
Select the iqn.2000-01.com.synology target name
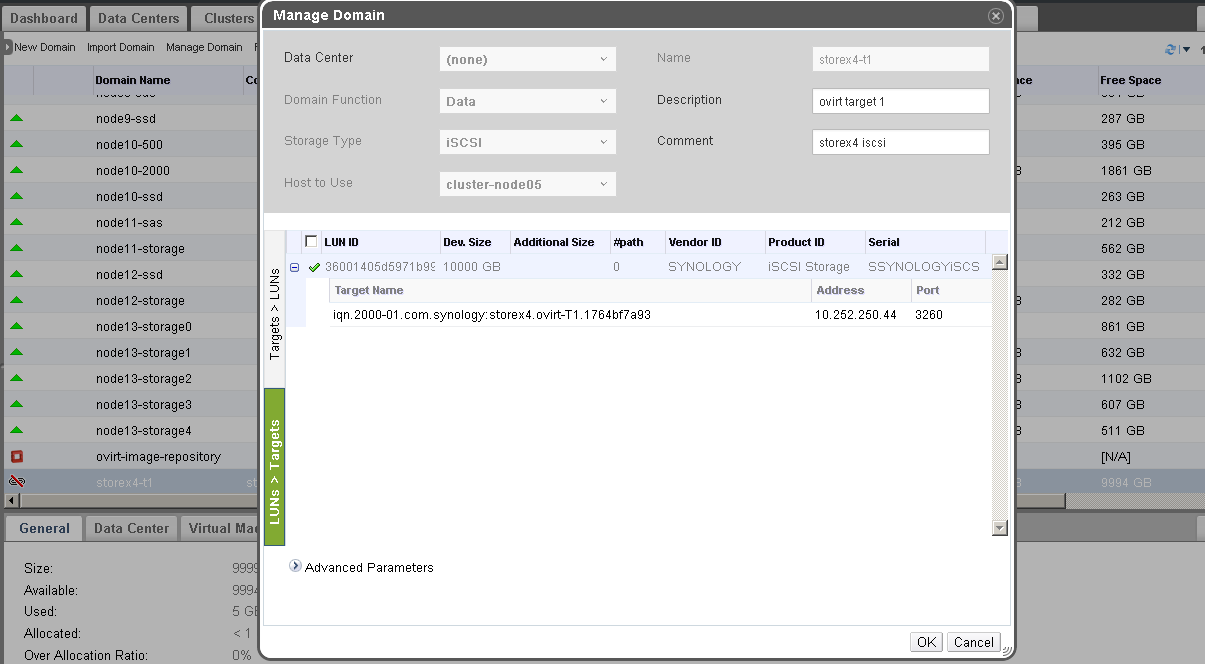pos(492,315)
